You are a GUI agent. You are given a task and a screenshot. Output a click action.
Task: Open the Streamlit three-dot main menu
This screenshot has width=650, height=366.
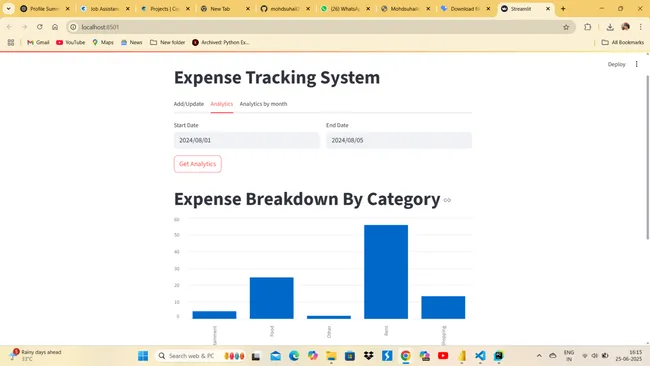(x=636, y=64)
